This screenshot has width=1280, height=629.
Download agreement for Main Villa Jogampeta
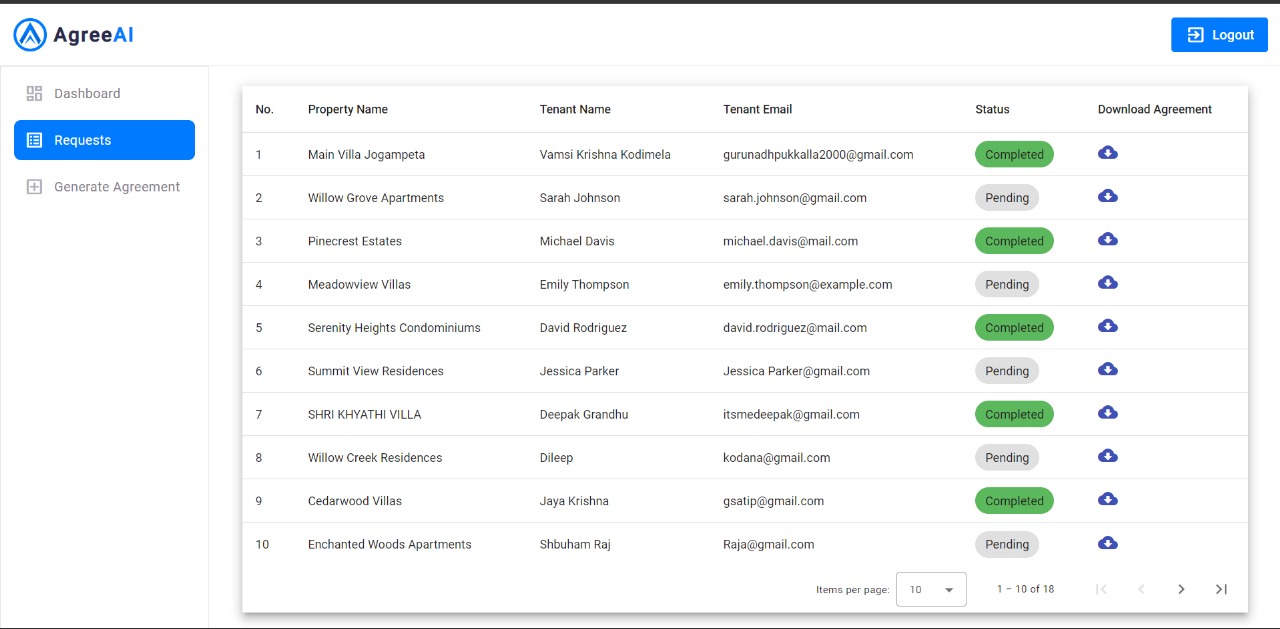1108,153
